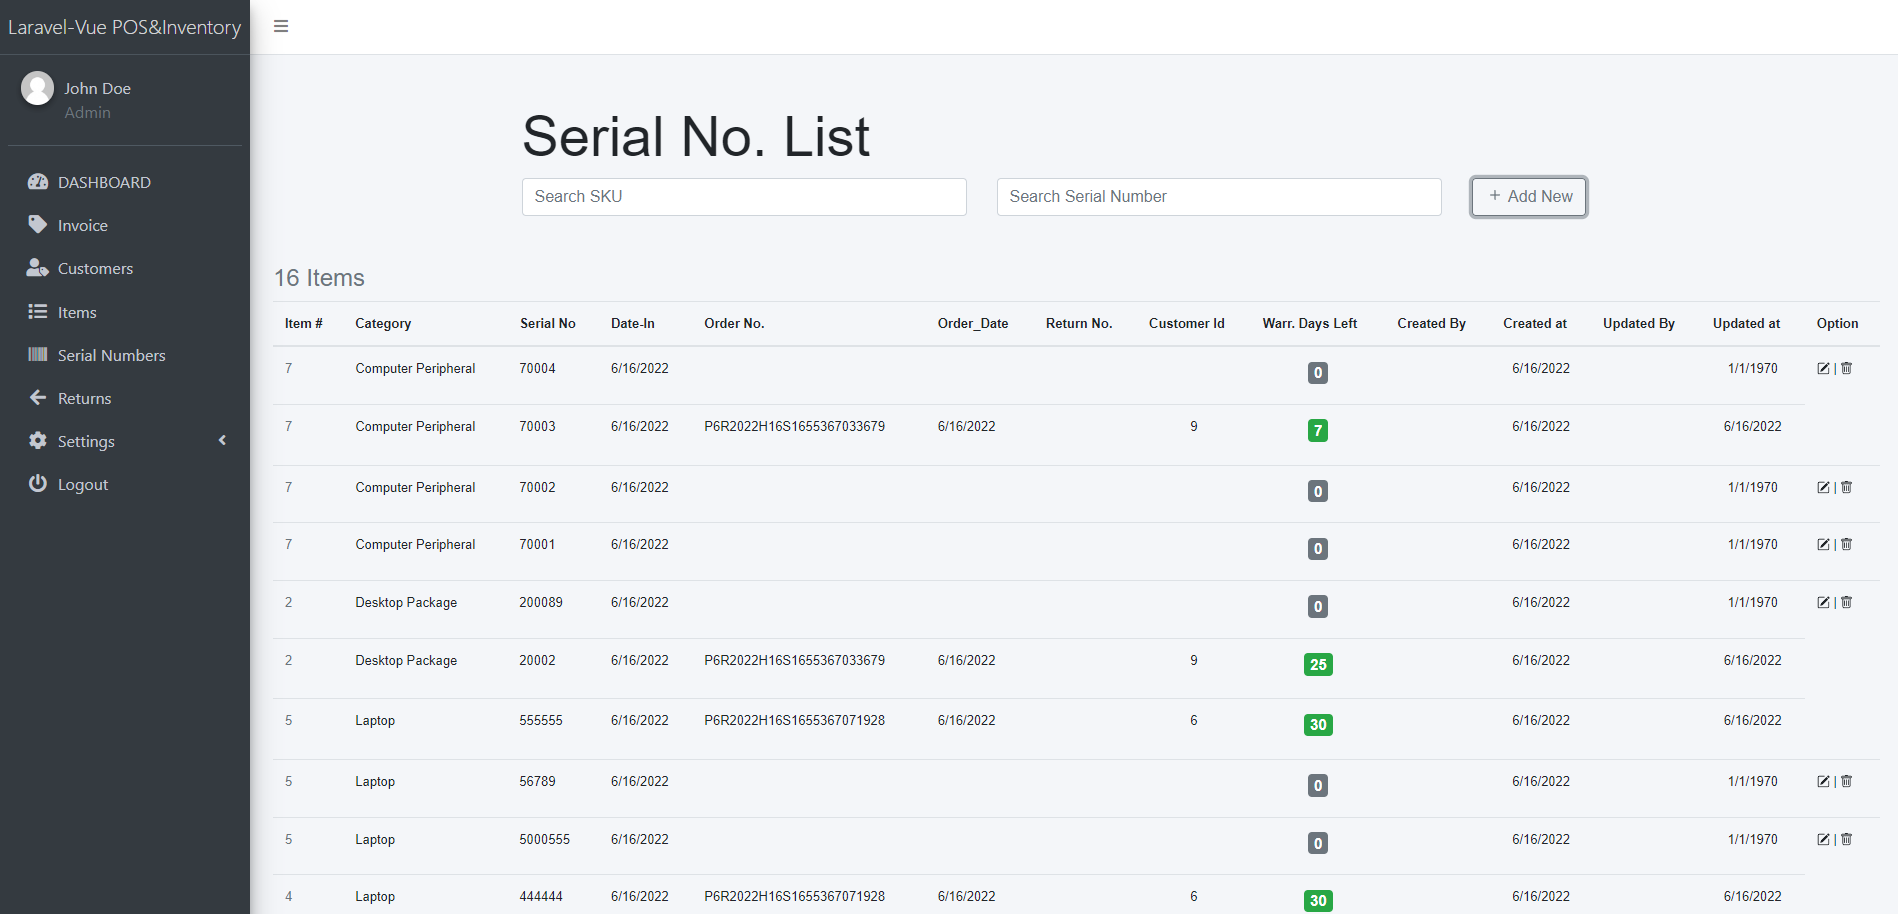Click the Add New button
Image resolution: width=1898 pixels, height=914 pixels.
[1529, 196]
